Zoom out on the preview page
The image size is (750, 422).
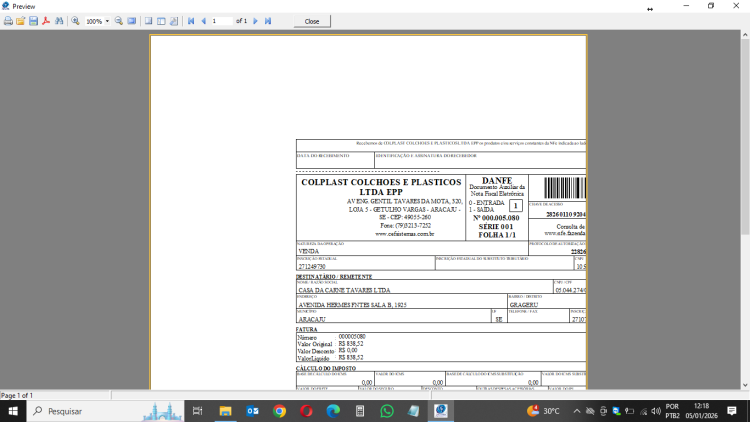pyautogui.click(x=119, y=21)
